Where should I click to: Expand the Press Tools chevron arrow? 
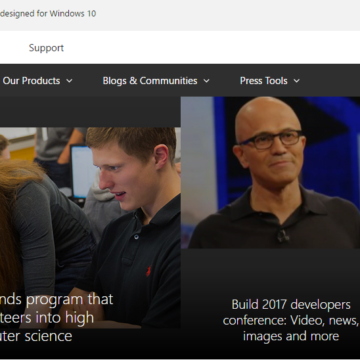pyautogui.click(x=296, y=81)
